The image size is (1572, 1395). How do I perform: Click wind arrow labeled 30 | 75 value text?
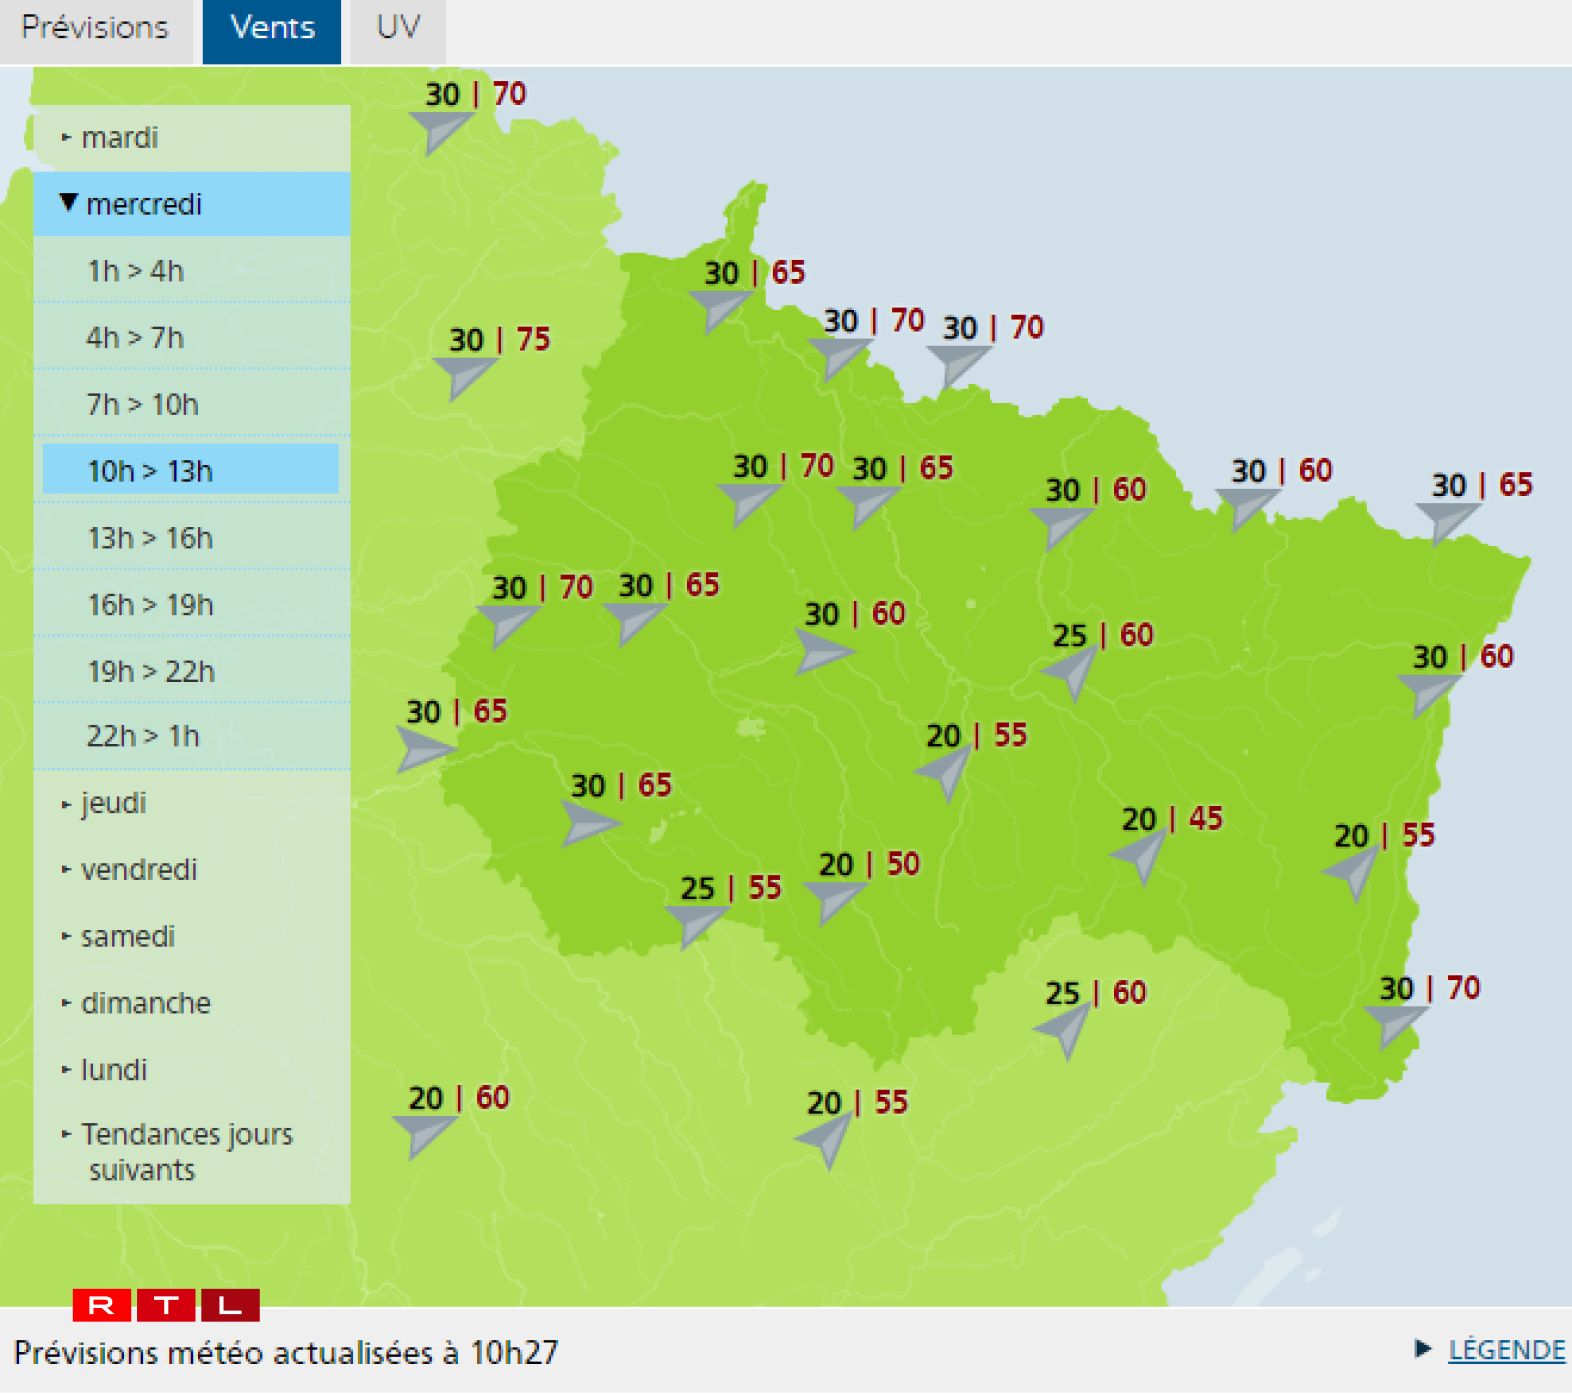tap(499, 340)
